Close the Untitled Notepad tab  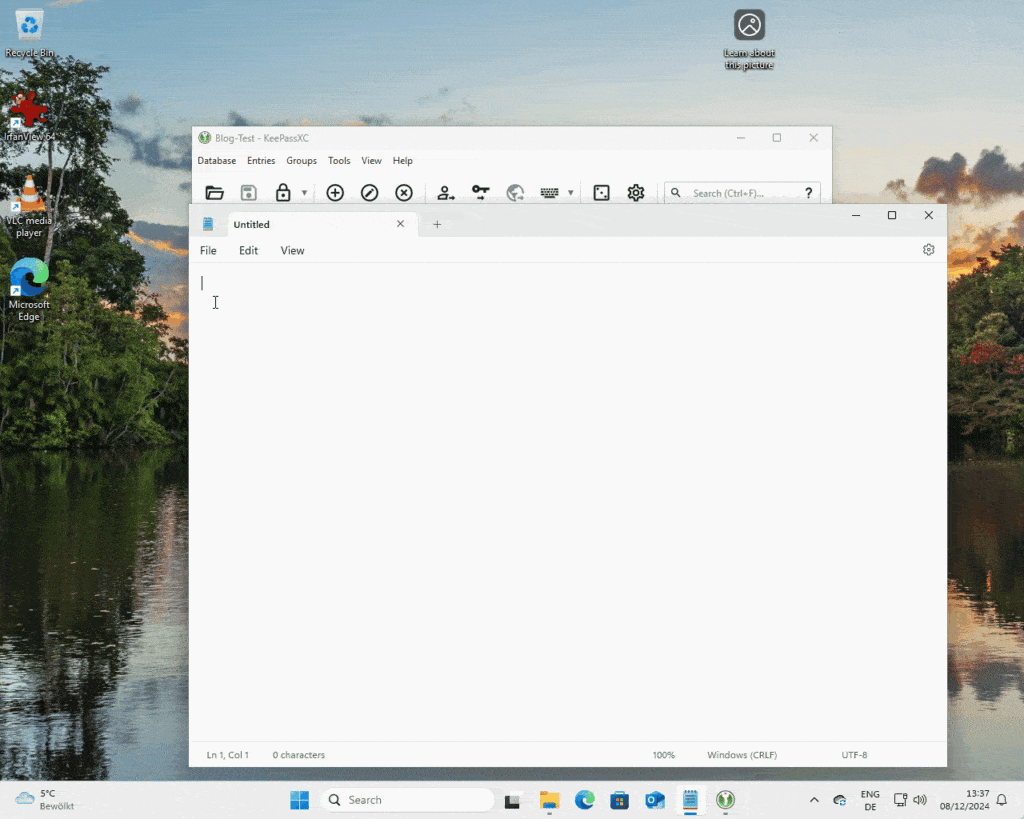point(400,224)
